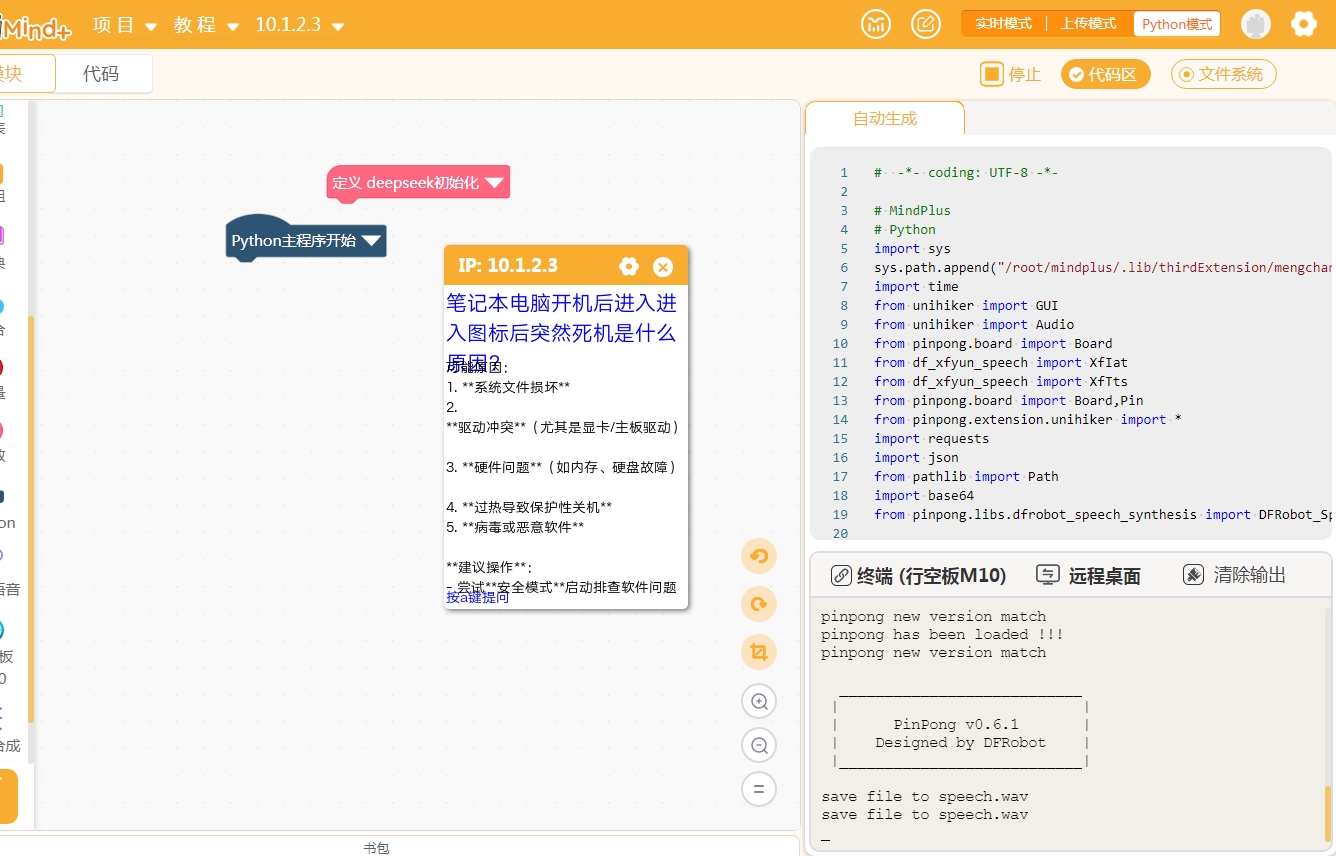
Task: Click the 停止 stop button
Action: click(x=1011, y=74)
